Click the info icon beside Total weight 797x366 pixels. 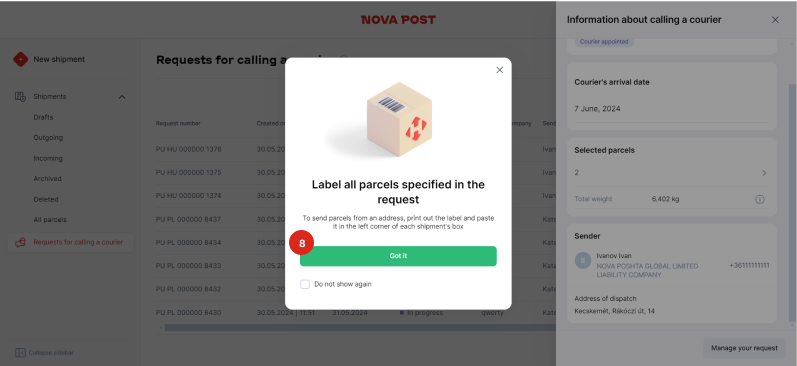click(x=759, y=199)
